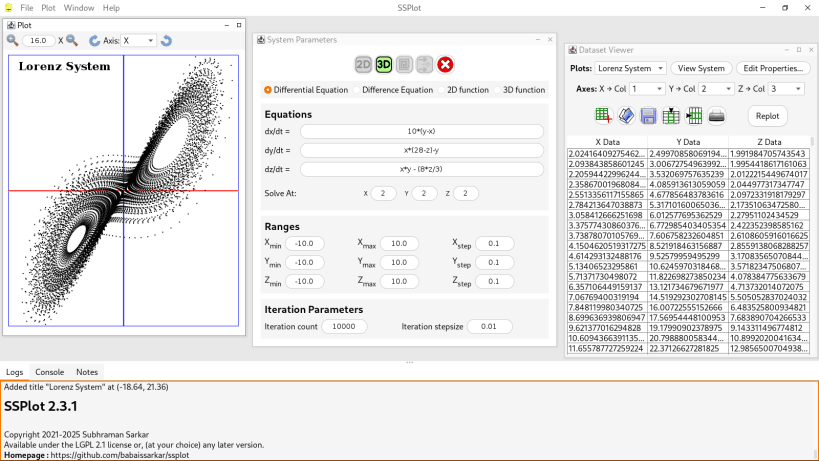
Task: Click the Xstep range field
Action: 494,243
